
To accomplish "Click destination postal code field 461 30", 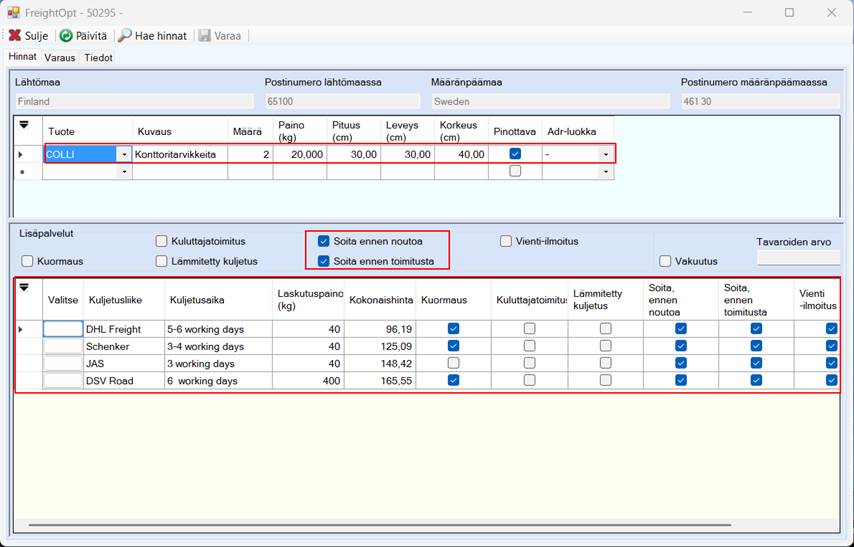I will (760, 101).
